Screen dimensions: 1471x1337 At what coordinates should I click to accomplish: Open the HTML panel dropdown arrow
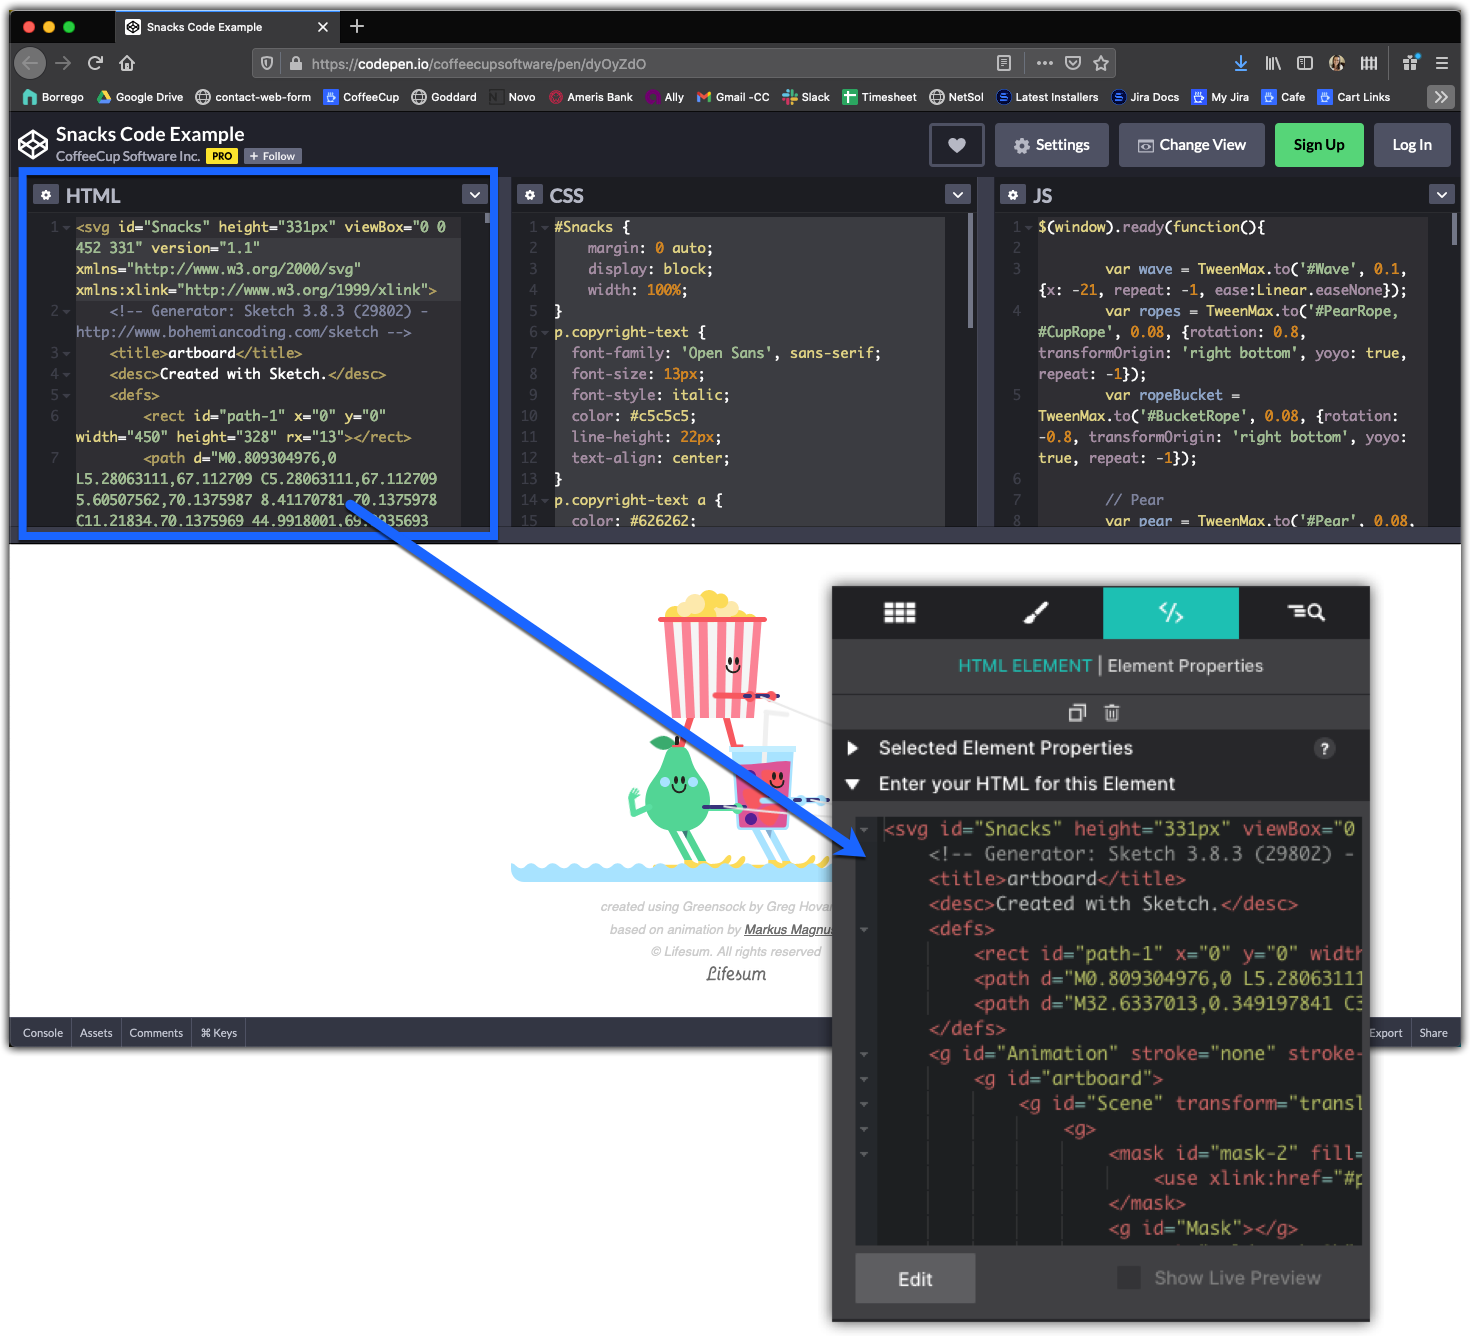[475, 195]
